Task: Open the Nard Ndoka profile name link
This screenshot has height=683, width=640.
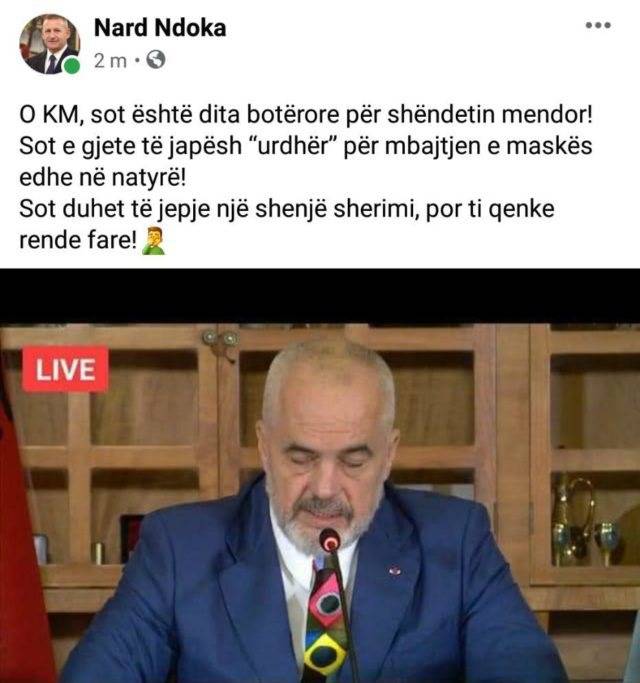Action: tap(160, 28)
